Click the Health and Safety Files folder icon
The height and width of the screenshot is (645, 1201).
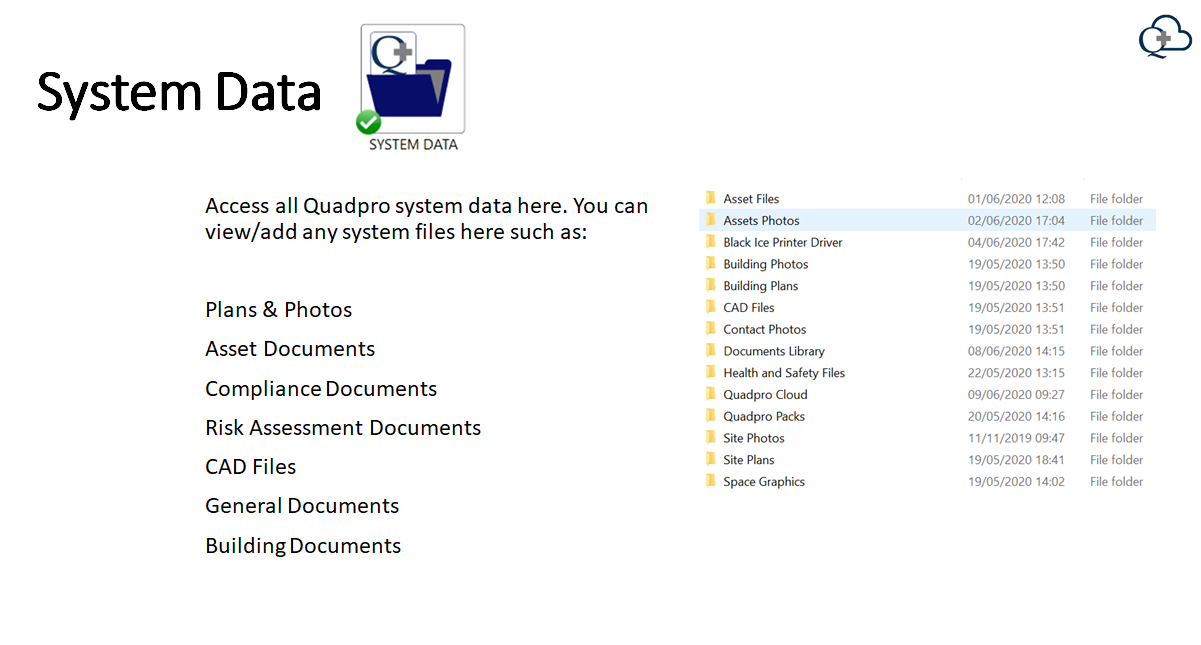coord(711,373)
